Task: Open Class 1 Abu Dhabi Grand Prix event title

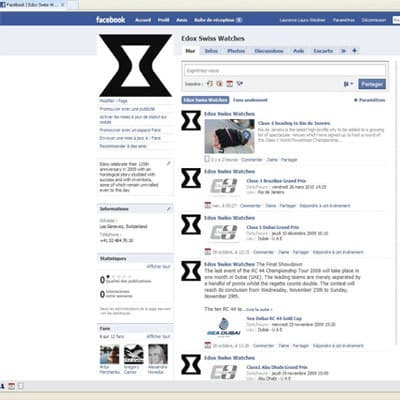Action: pyautogui.click(x=277, y=367)
